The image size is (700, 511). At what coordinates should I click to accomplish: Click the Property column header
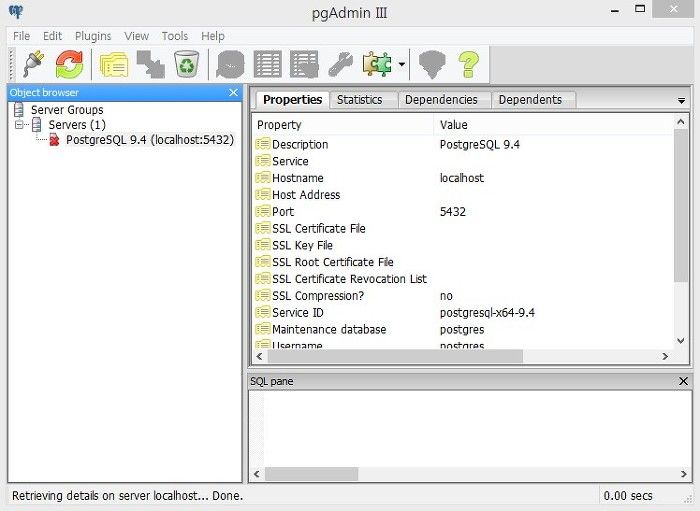tap(343, 125)
